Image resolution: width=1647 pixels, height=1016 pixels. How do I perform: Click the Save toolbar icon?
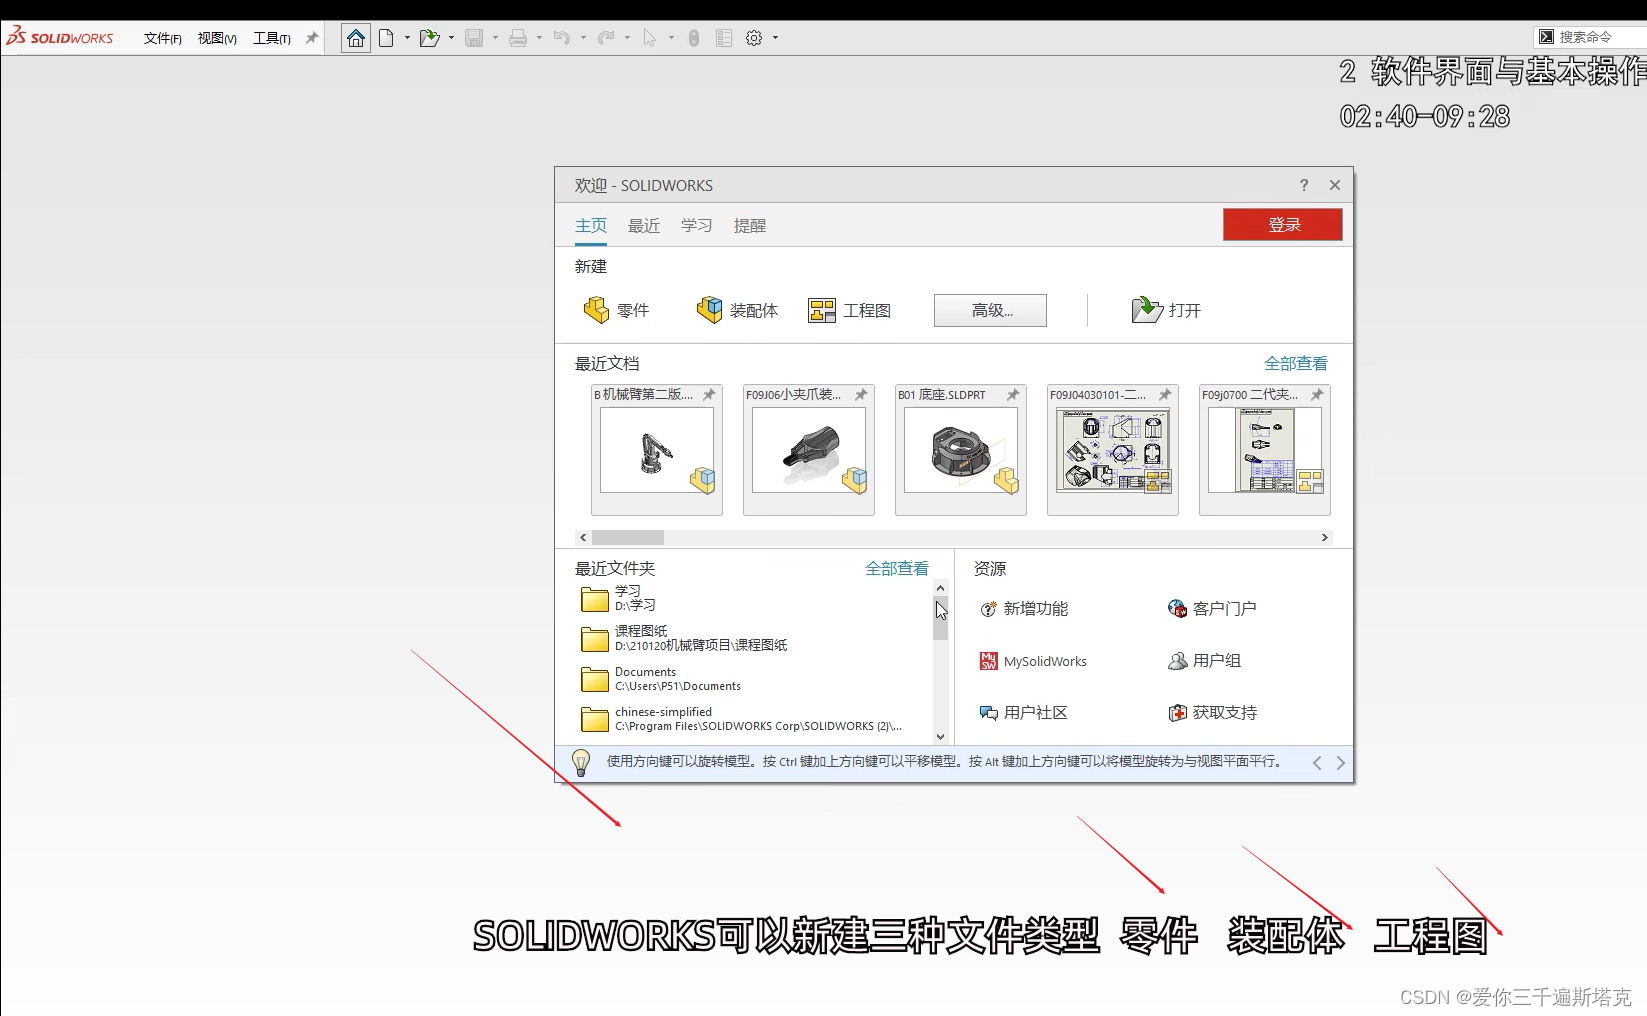coord(474,38)
